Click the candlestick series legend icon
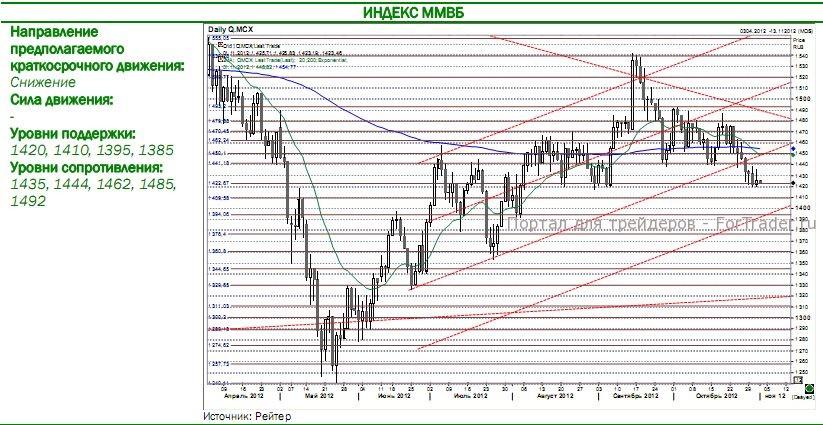Viewport: 823px width, 425px height. (x=221, y=46)
